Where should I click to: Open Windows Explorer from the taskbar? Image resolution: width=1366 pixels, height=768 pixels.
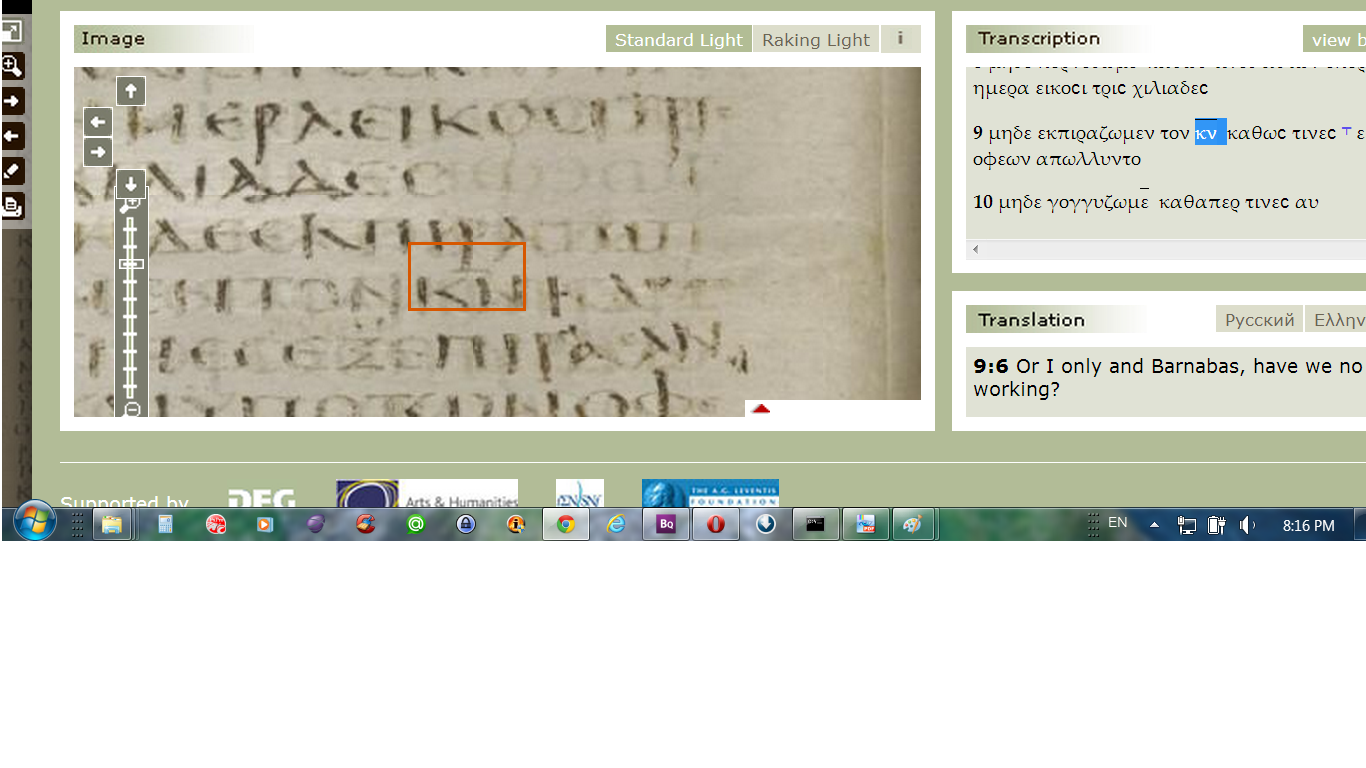pos(111,524)
